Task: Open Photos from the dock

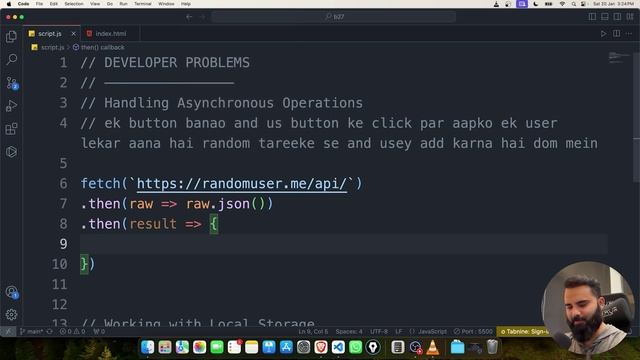Action: click(200, 347)
